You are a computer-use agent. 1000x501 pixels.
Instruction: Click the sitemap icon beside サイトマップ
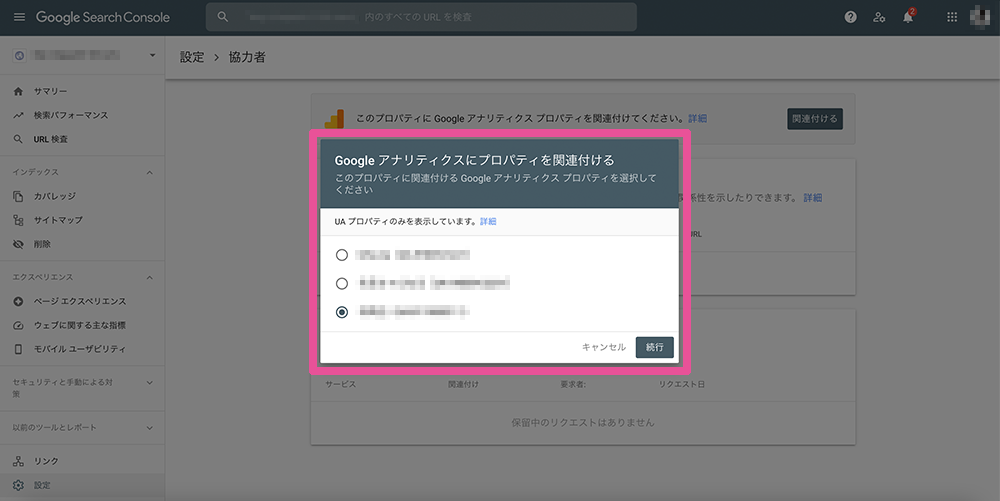click(18, 220)
